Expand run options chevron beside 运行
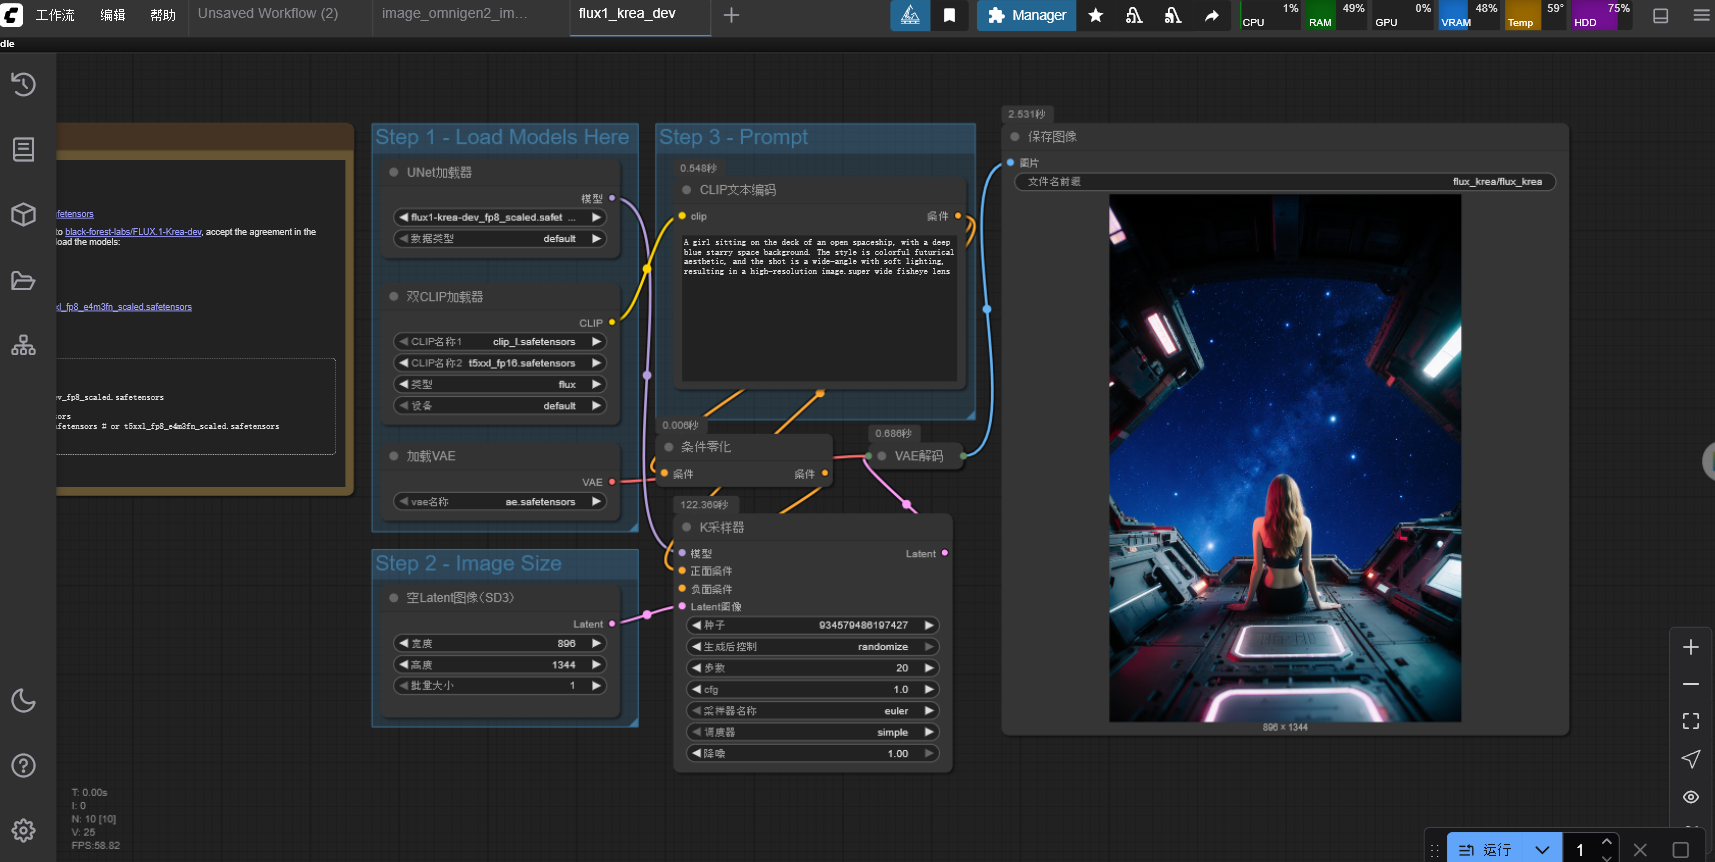 click(1542, 849)
